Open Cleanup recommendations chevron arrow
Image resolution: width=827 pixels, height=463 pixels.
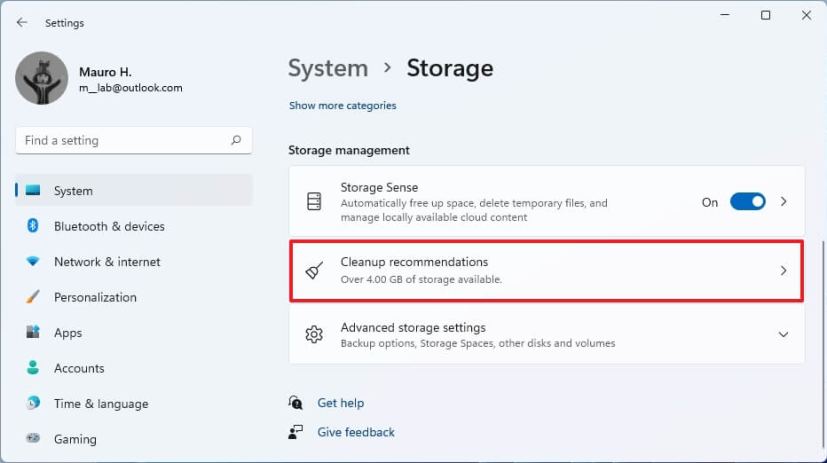[784, 270]
